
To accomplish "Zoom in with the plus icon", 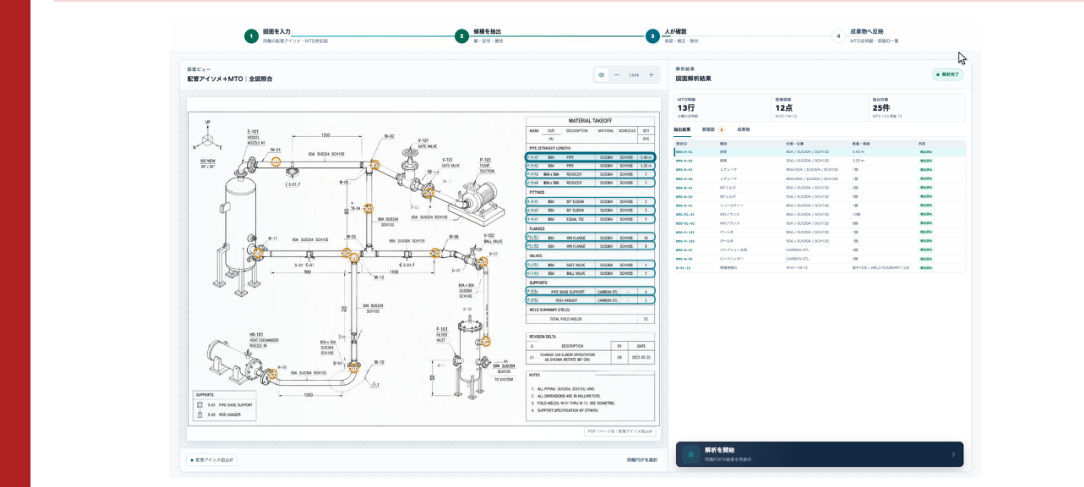I will pos(651,75).
